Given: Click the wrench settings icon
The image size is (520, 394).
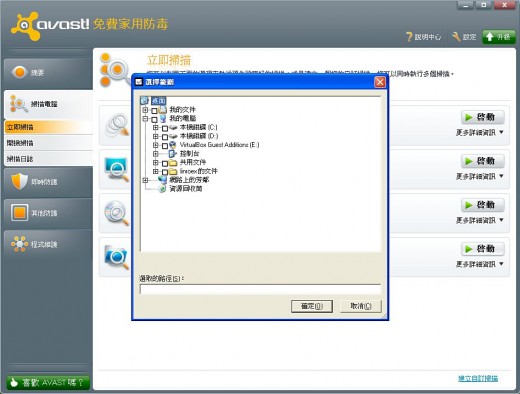Looking at the screenshot, I should tap(456, 37).
